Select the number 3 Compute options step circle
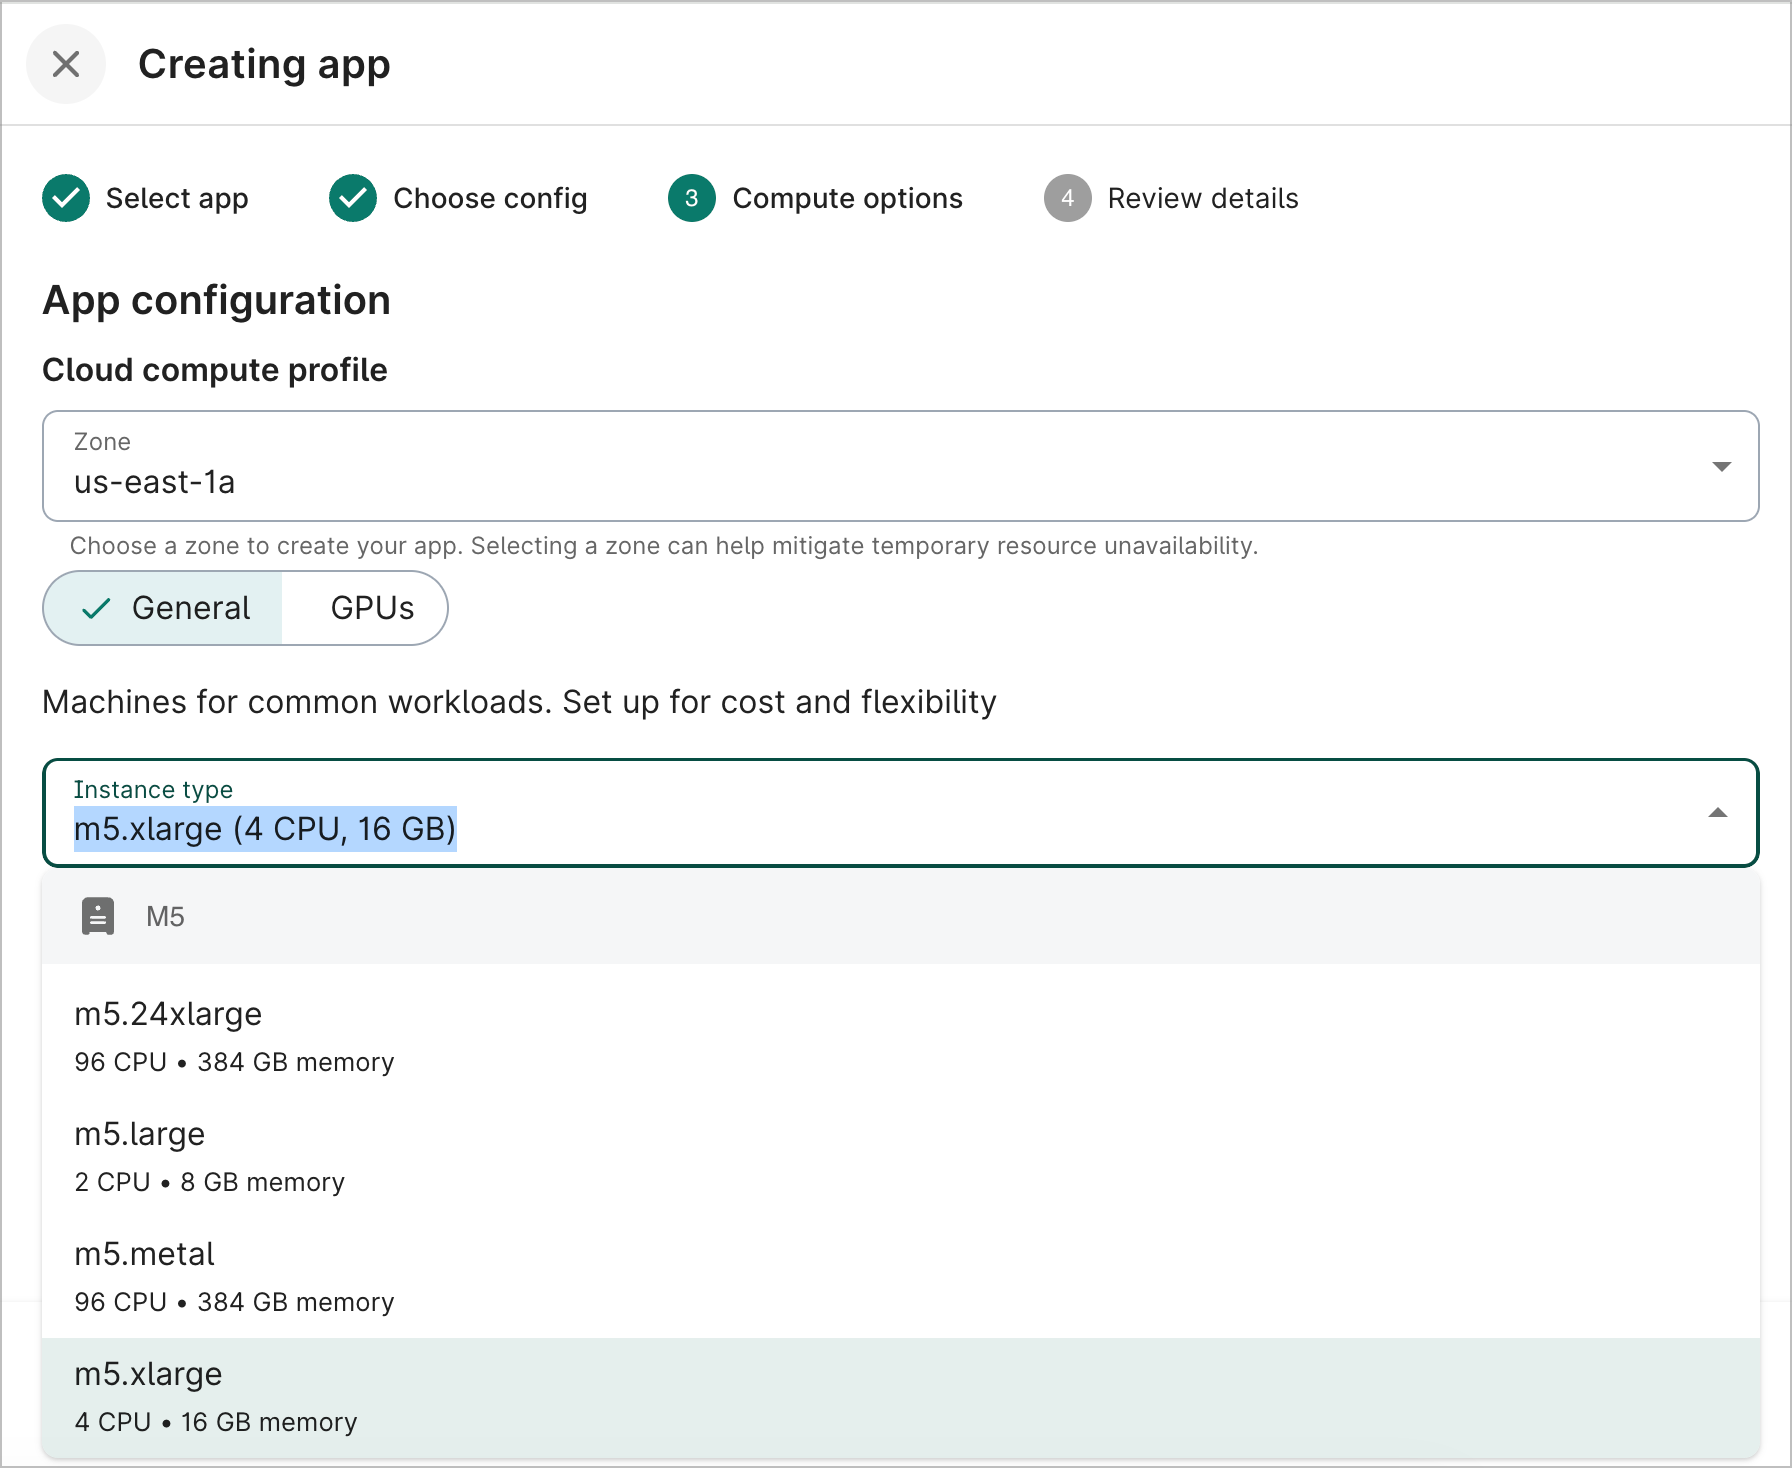This screenshot has height=1468, width=1792. [x=690, y=198]
